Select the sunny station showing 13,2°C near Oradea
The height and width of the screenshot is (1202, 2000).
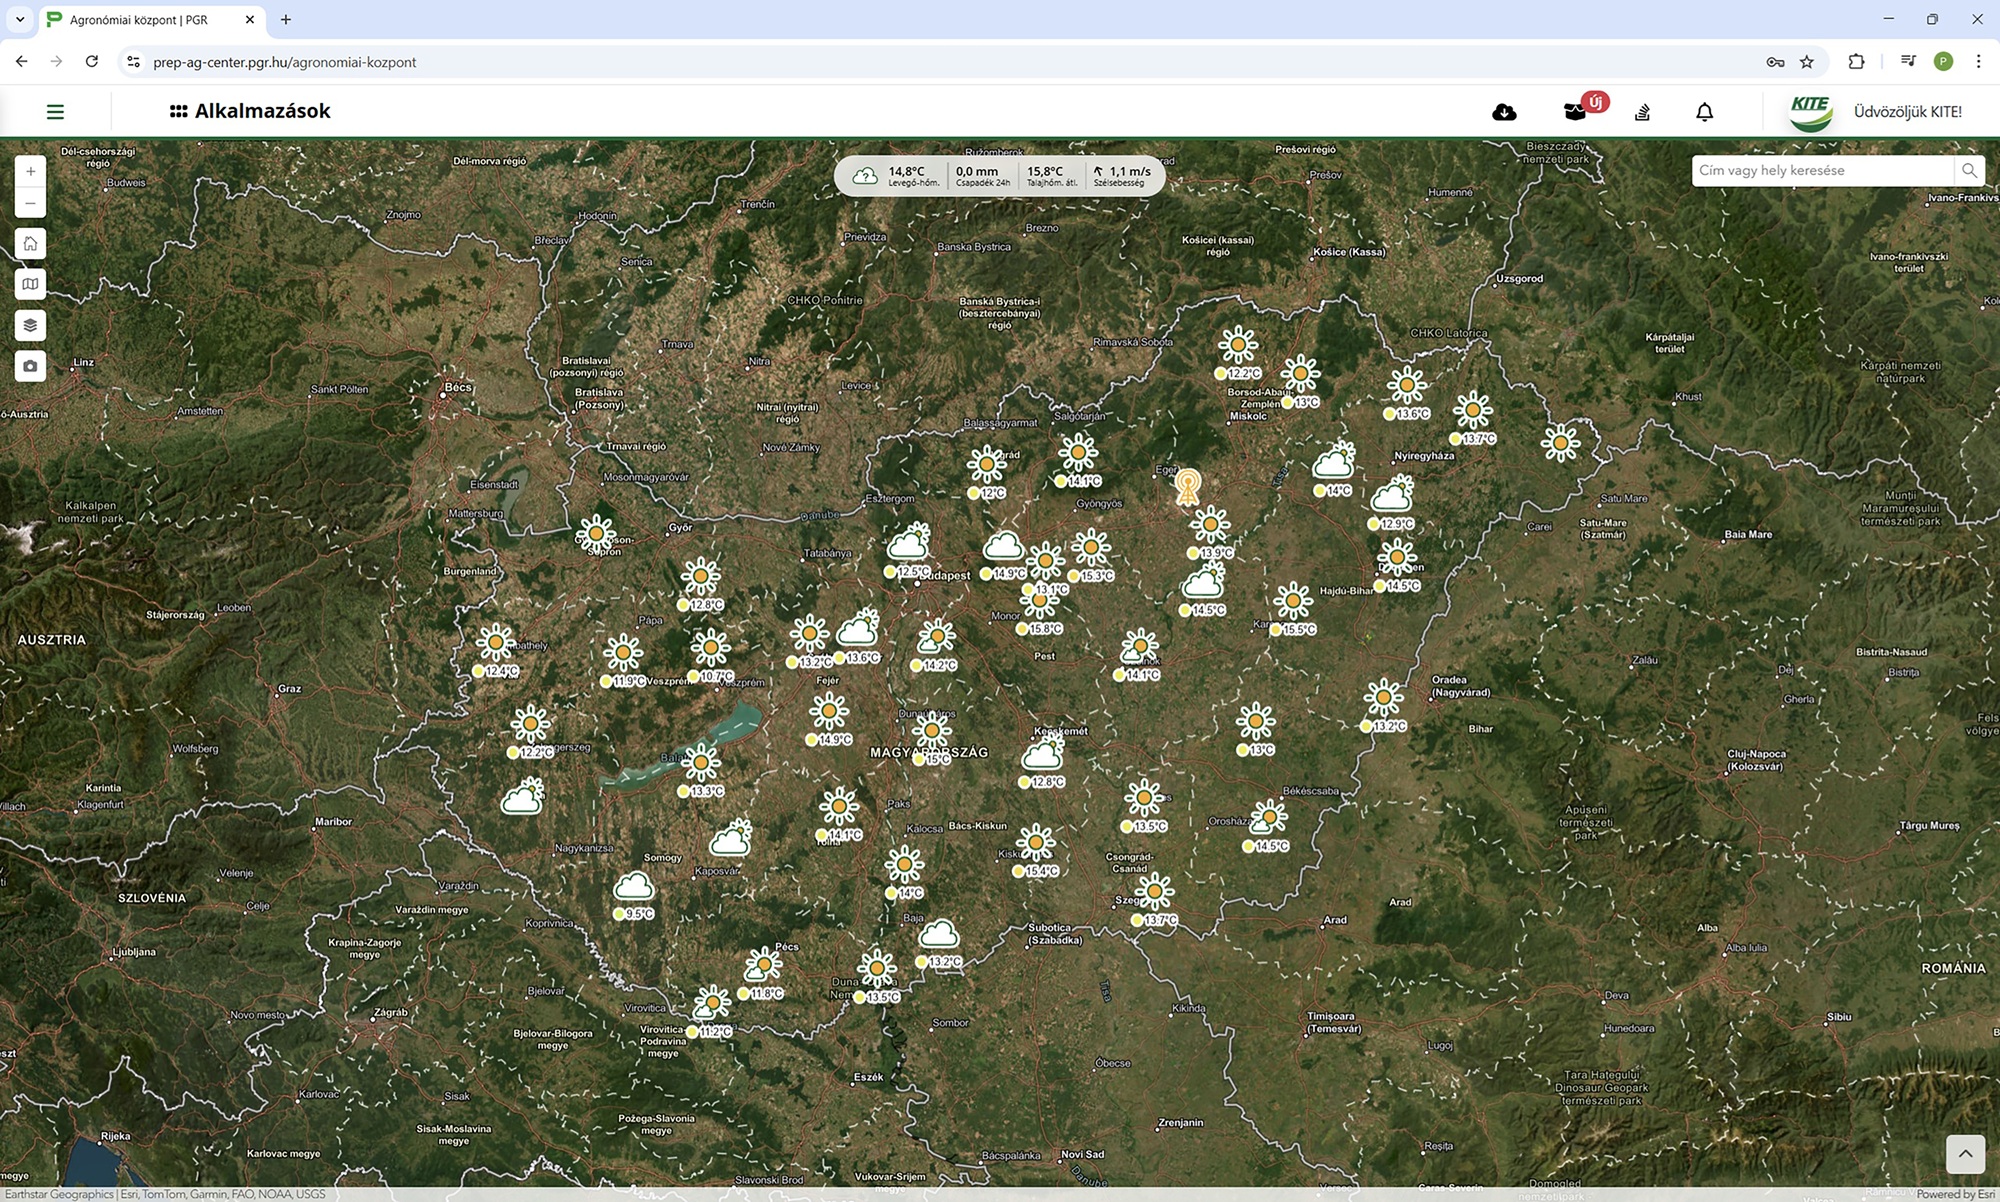point(1384,697)
